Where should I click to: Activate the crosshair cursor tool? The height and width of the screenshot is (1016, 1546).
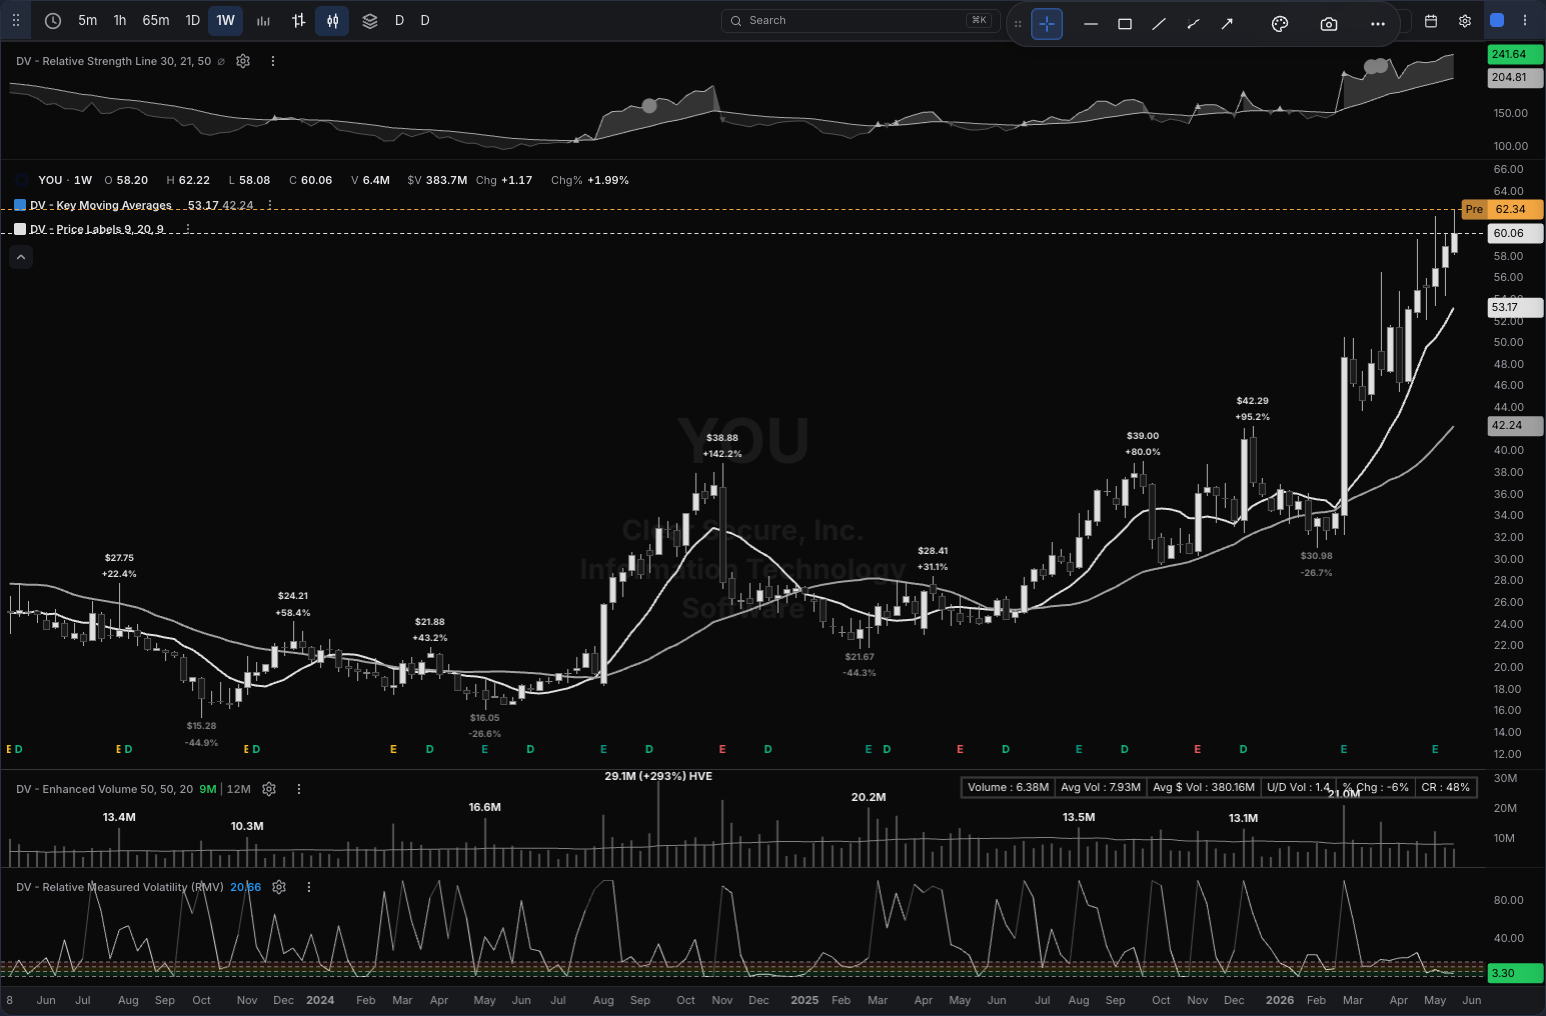click(x=1047, y=23)
